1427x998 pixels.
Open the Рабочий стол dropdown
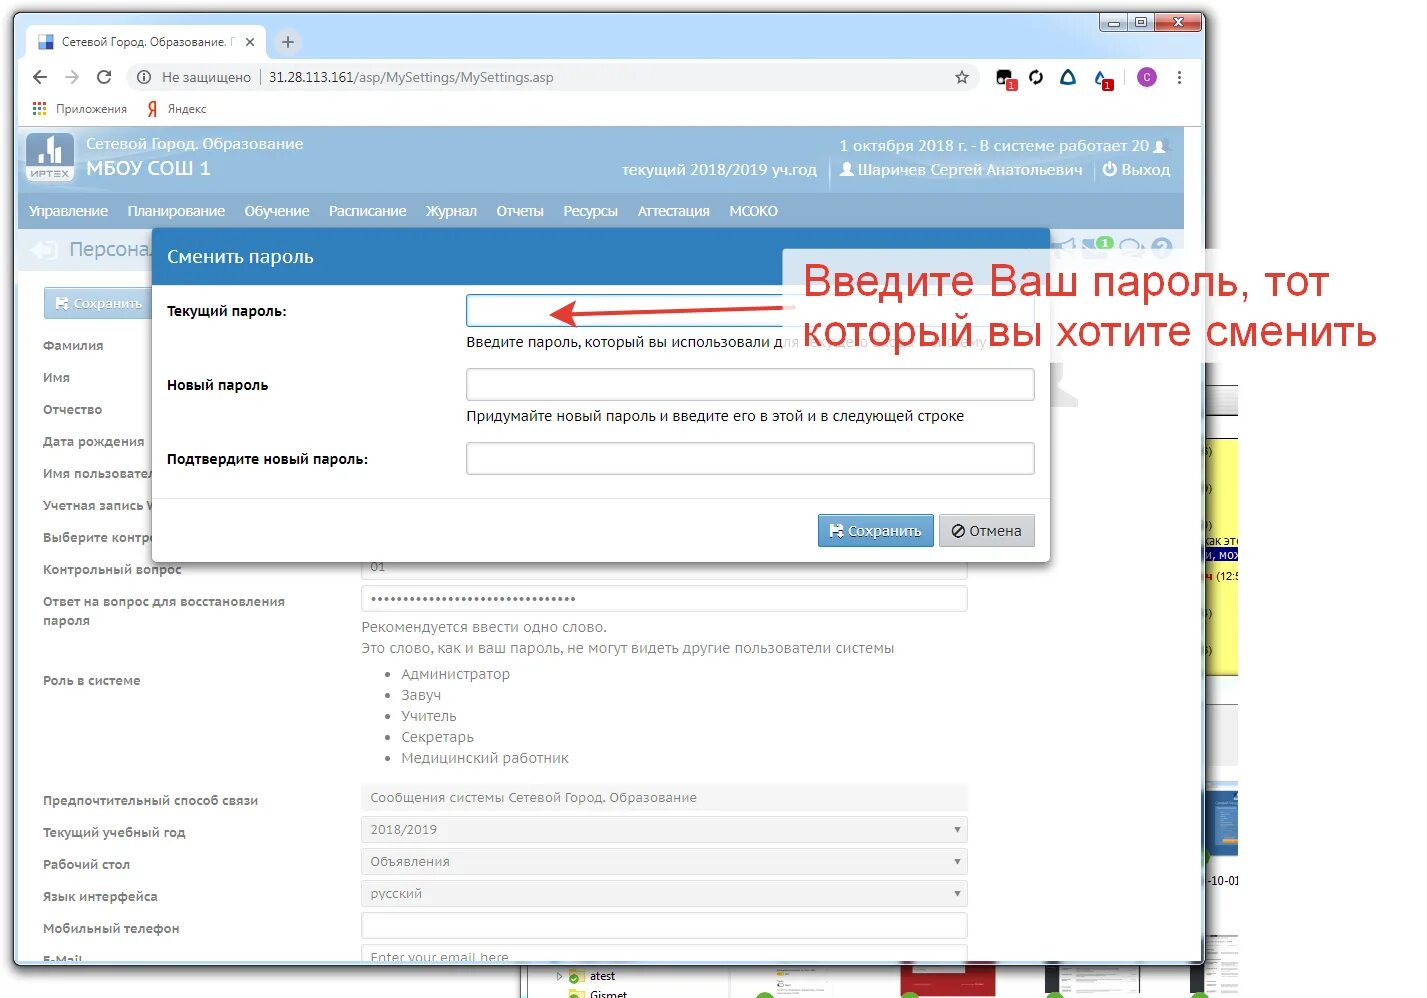(x=664, y=862)
